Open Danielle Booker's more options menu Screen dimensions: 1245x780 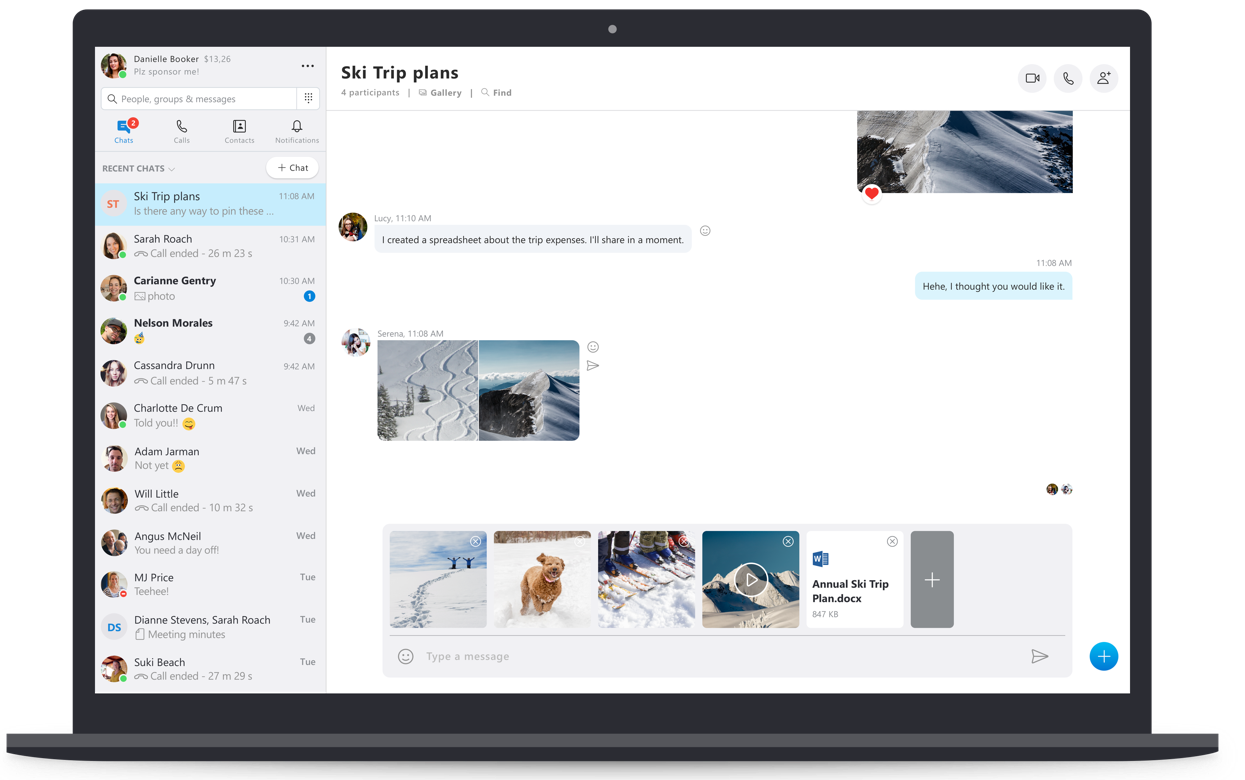click(x=307, y=64)
